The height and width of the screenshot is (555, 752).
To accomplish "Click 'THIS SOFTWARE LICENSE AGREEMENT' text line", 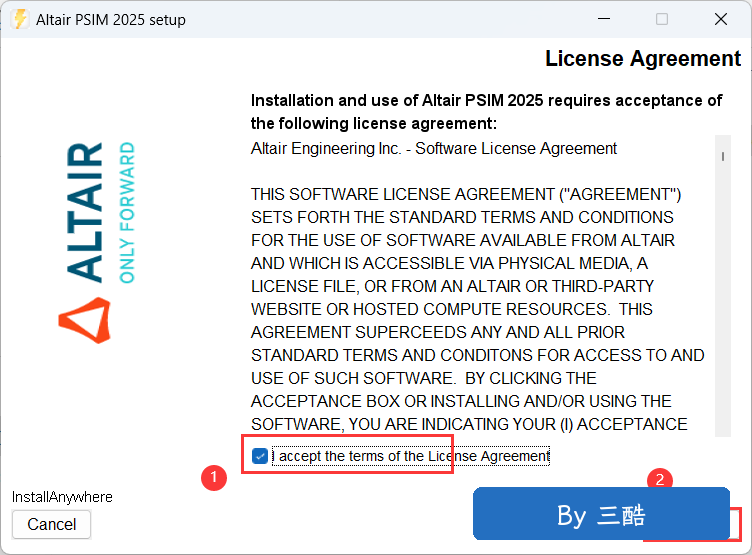I will [466, 194].
